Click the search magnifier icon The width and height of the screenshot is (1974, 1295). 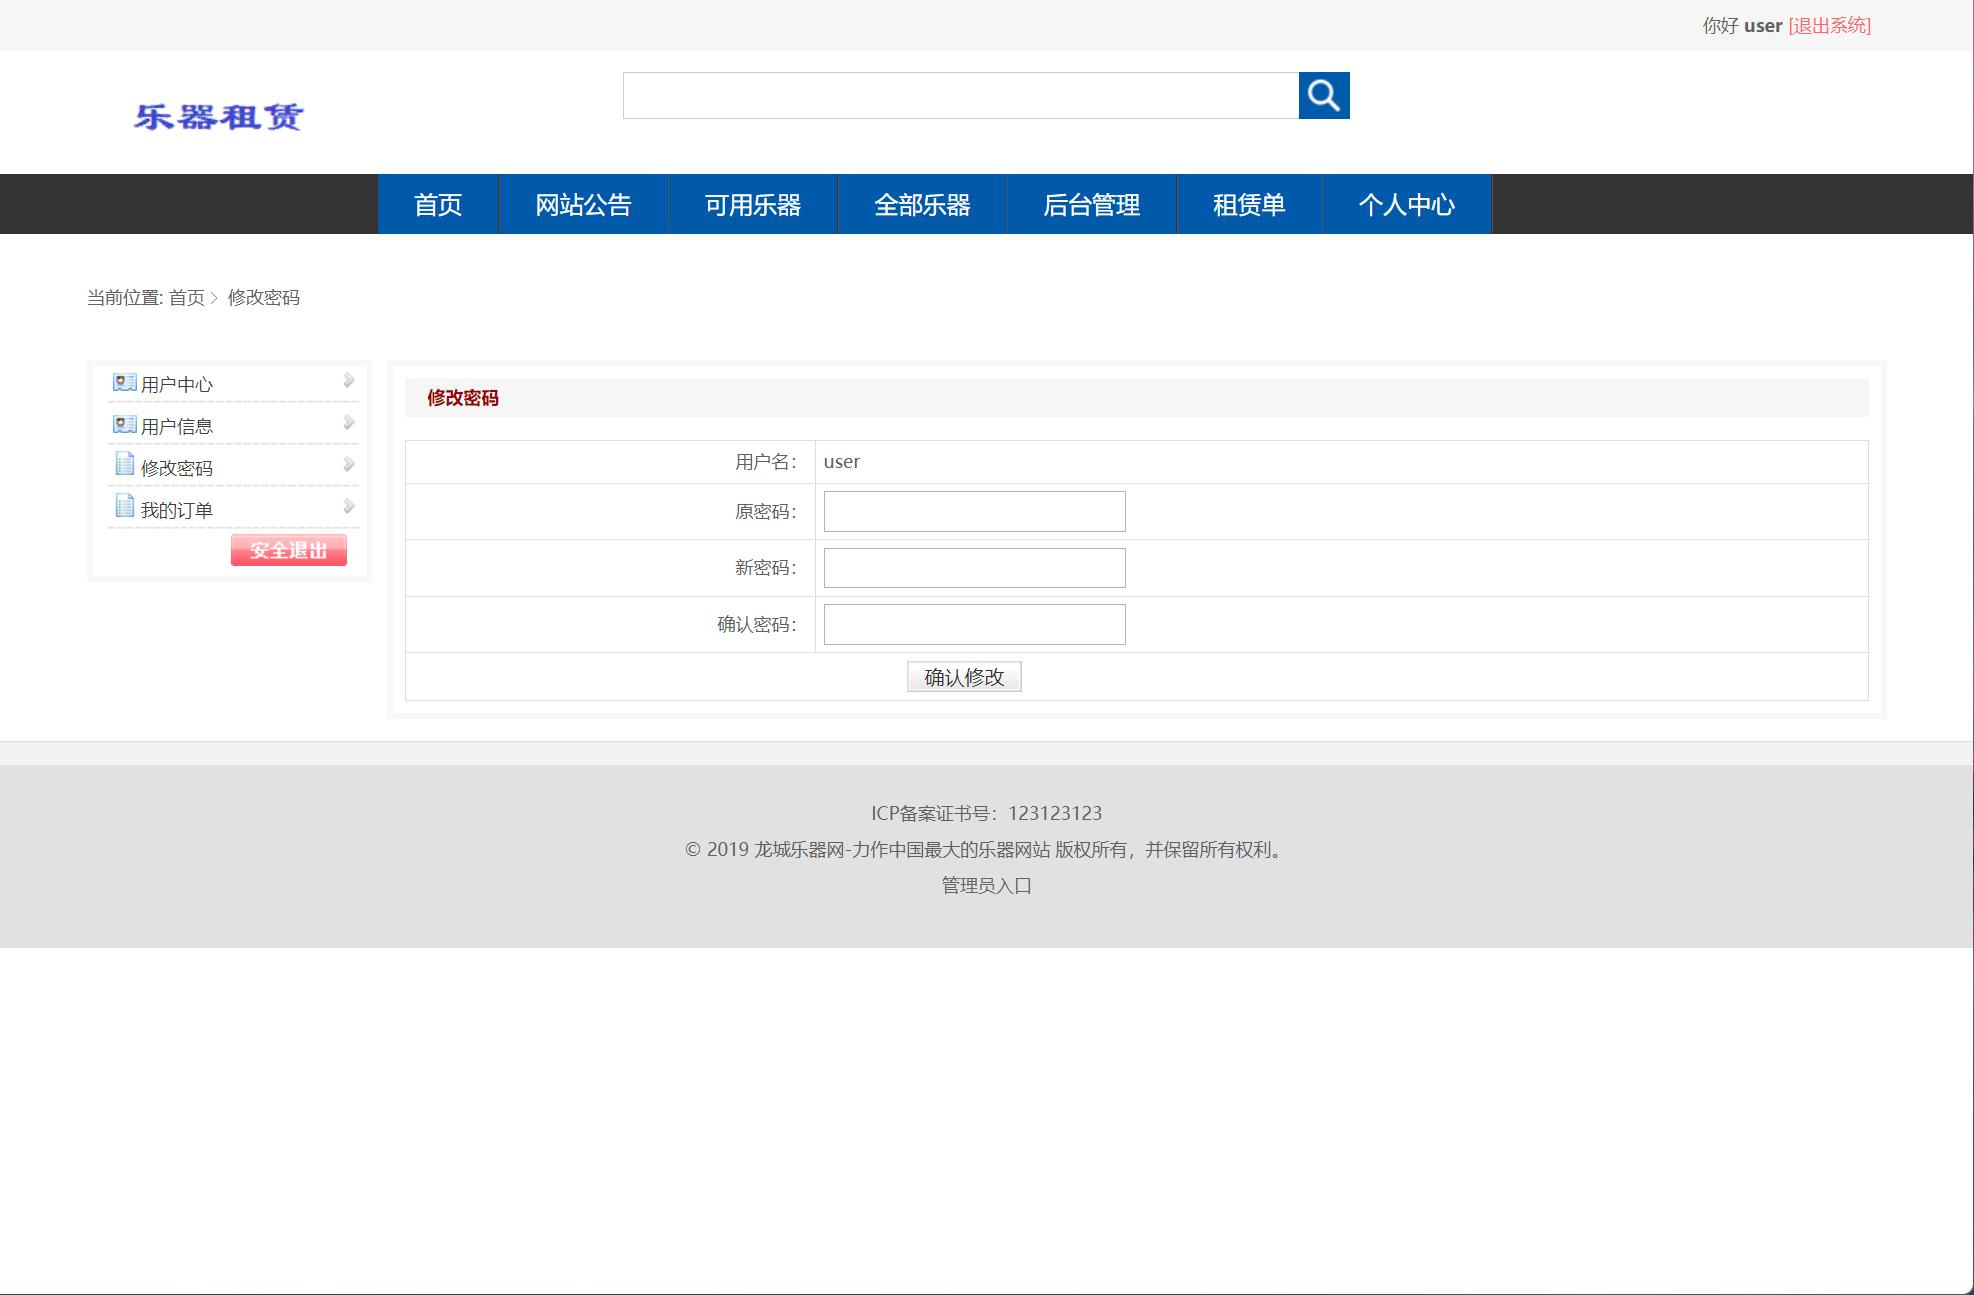(x=1324, y=96)
